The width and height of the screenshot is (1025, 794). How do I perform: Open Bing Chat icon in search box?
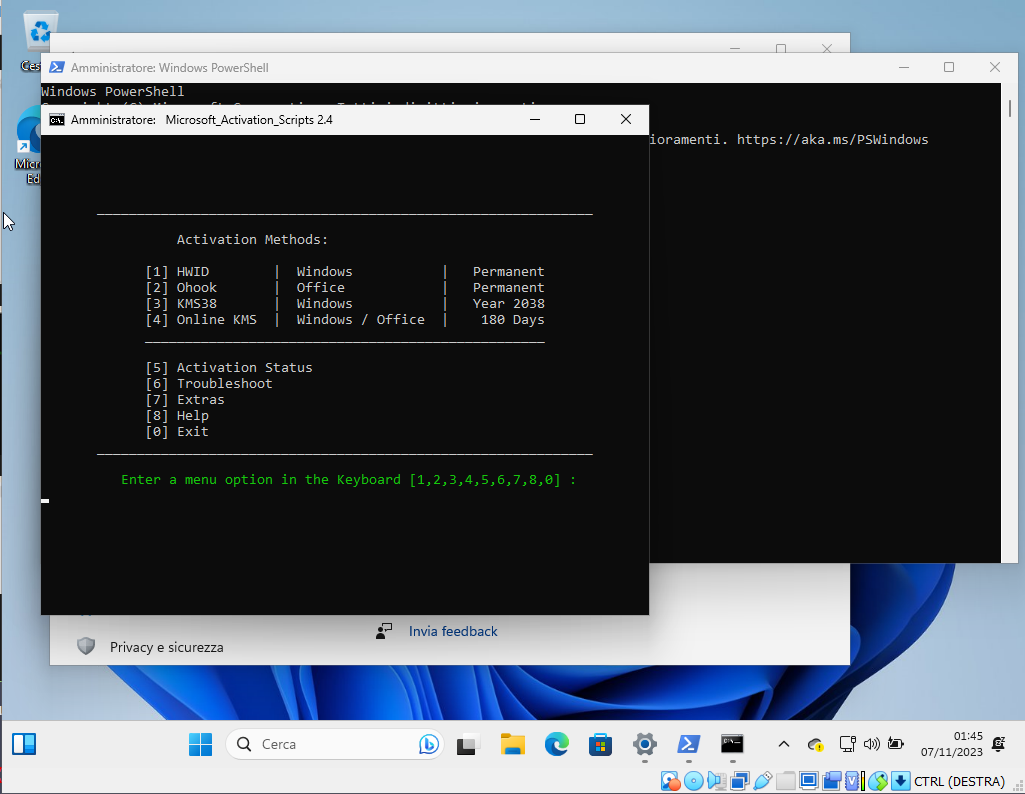coord(428,744)
